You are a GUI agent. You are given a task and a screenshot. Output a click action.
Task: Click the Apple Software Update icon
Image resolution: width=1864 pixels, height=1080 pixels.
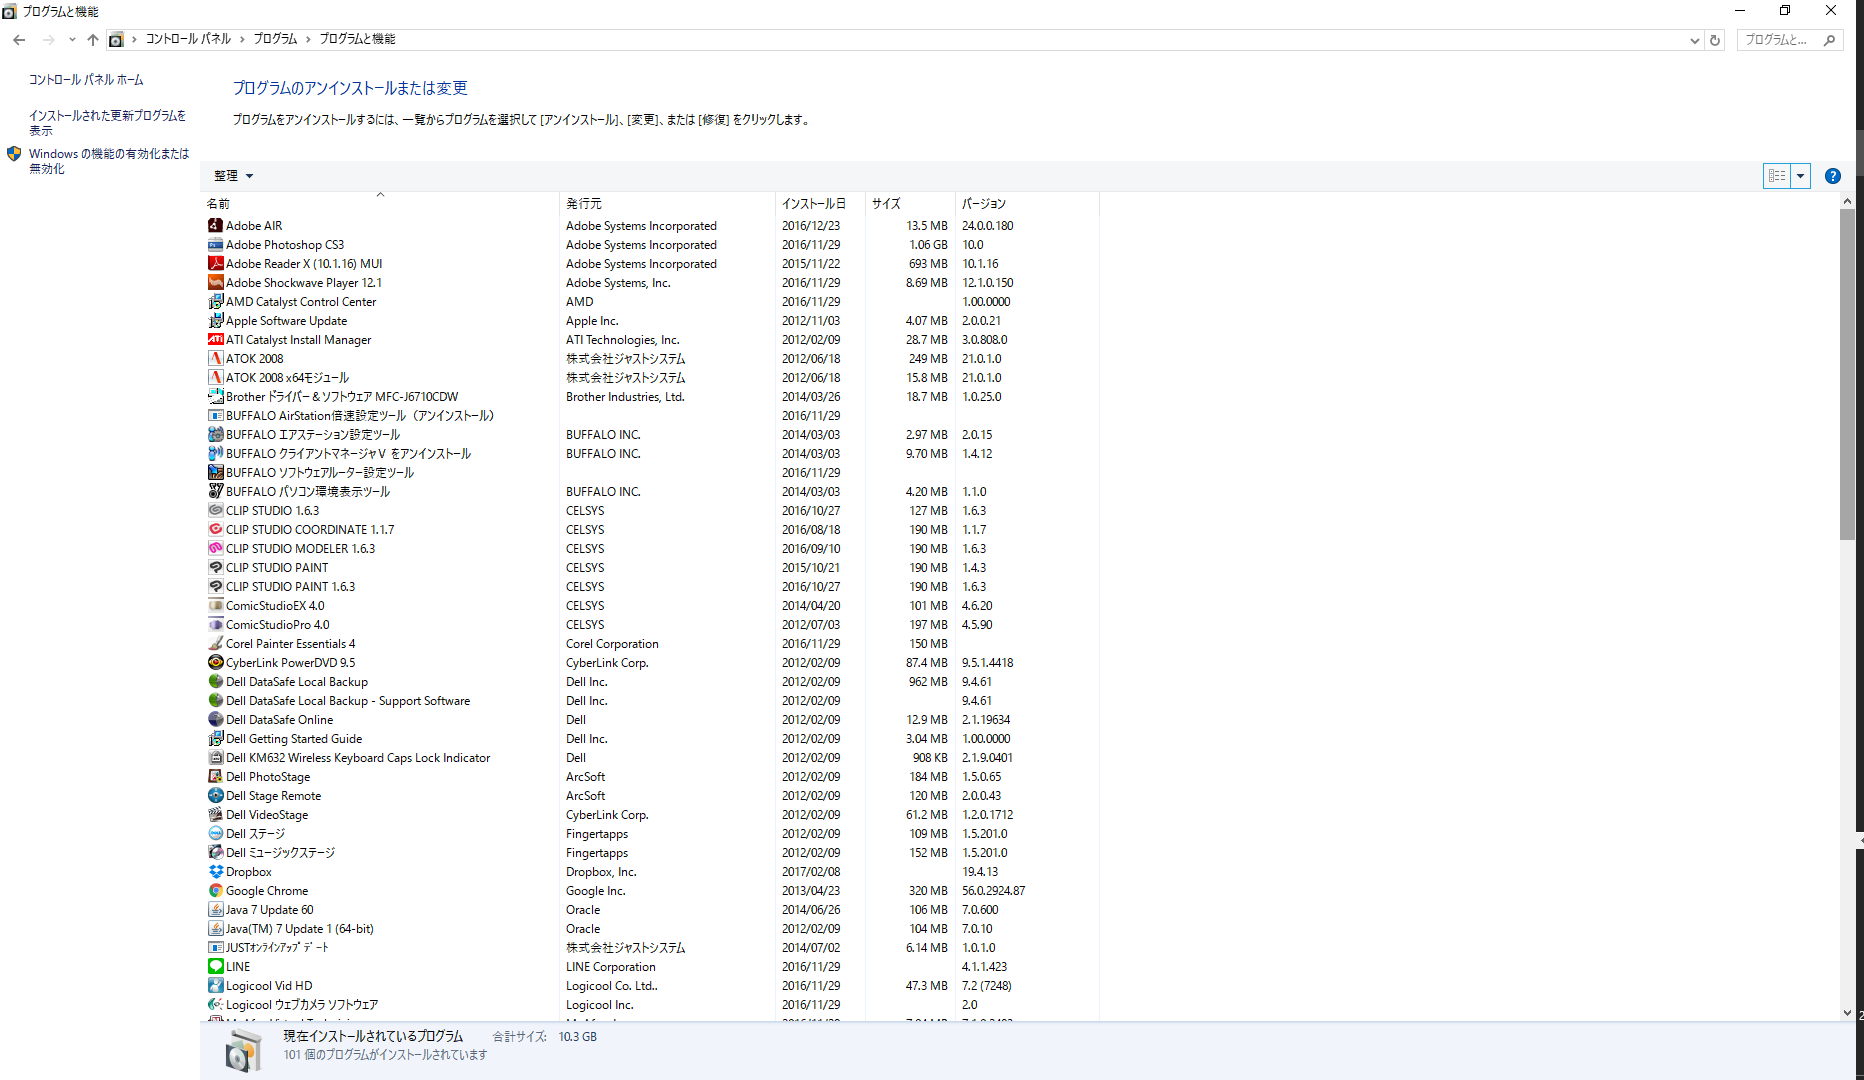[x=215, y=321]
